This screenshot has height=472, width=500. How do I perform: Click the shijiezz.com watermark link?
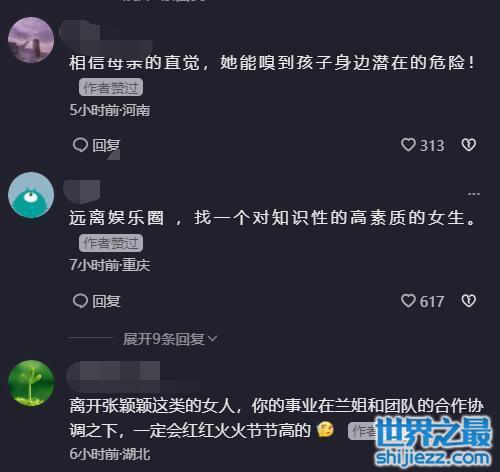433,458
